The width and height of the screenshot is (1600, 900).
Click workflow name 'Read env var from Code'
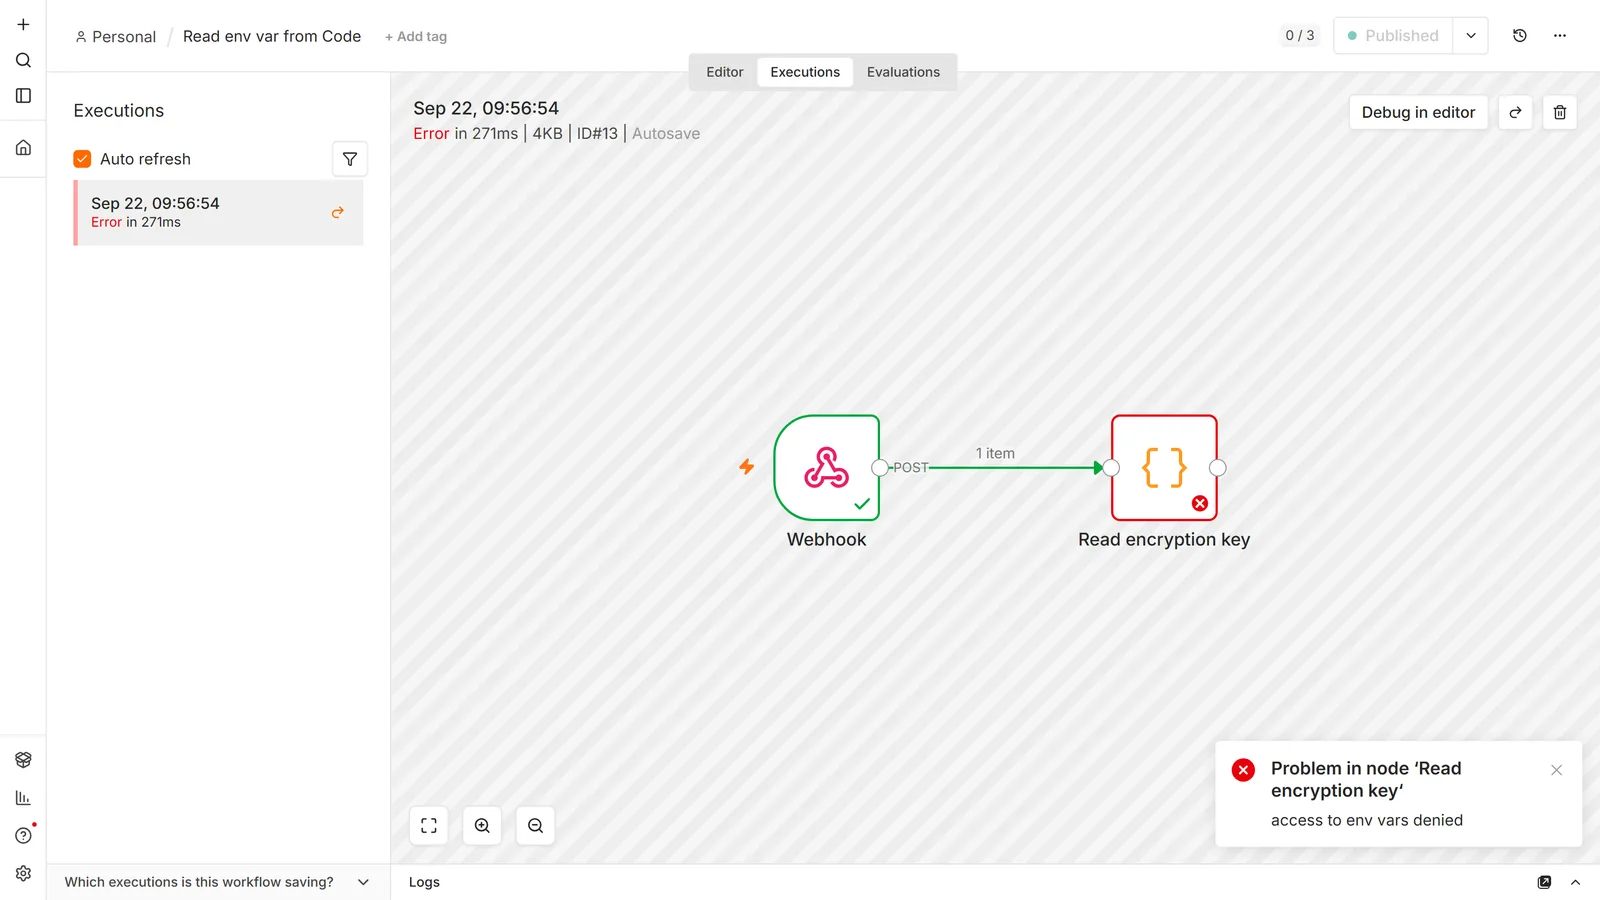272,36
